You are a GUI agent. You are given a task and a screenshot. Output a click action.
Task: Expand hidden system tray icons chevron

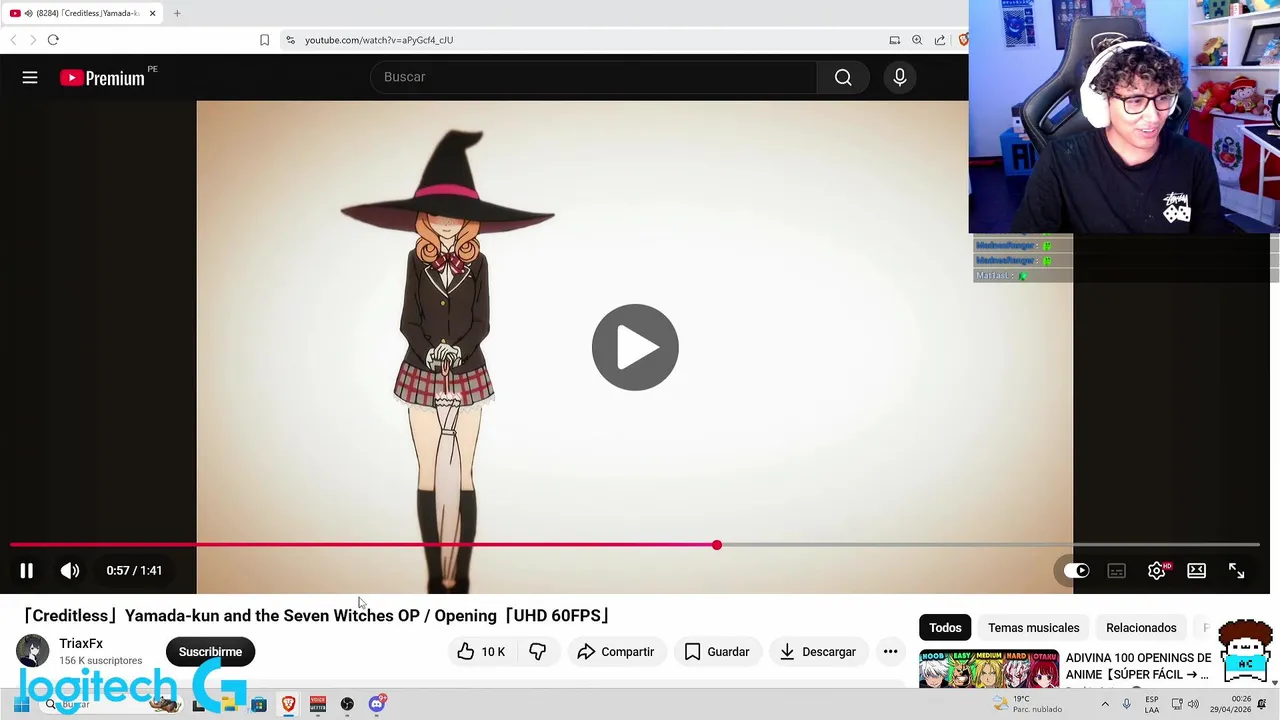tap(1105, 704)
